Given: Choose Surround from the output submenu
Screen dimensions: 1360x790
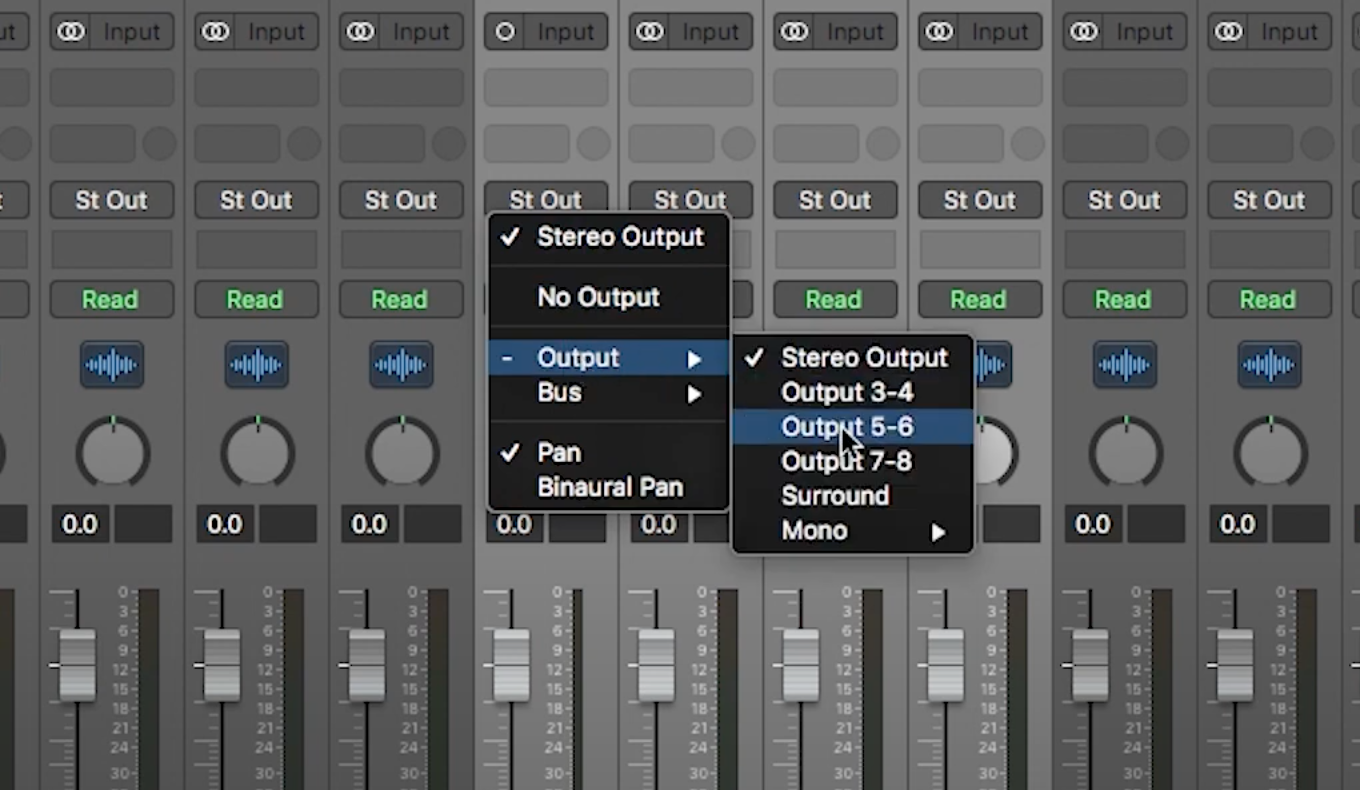Looking at the screenshot, I should (x=835, y=496).
